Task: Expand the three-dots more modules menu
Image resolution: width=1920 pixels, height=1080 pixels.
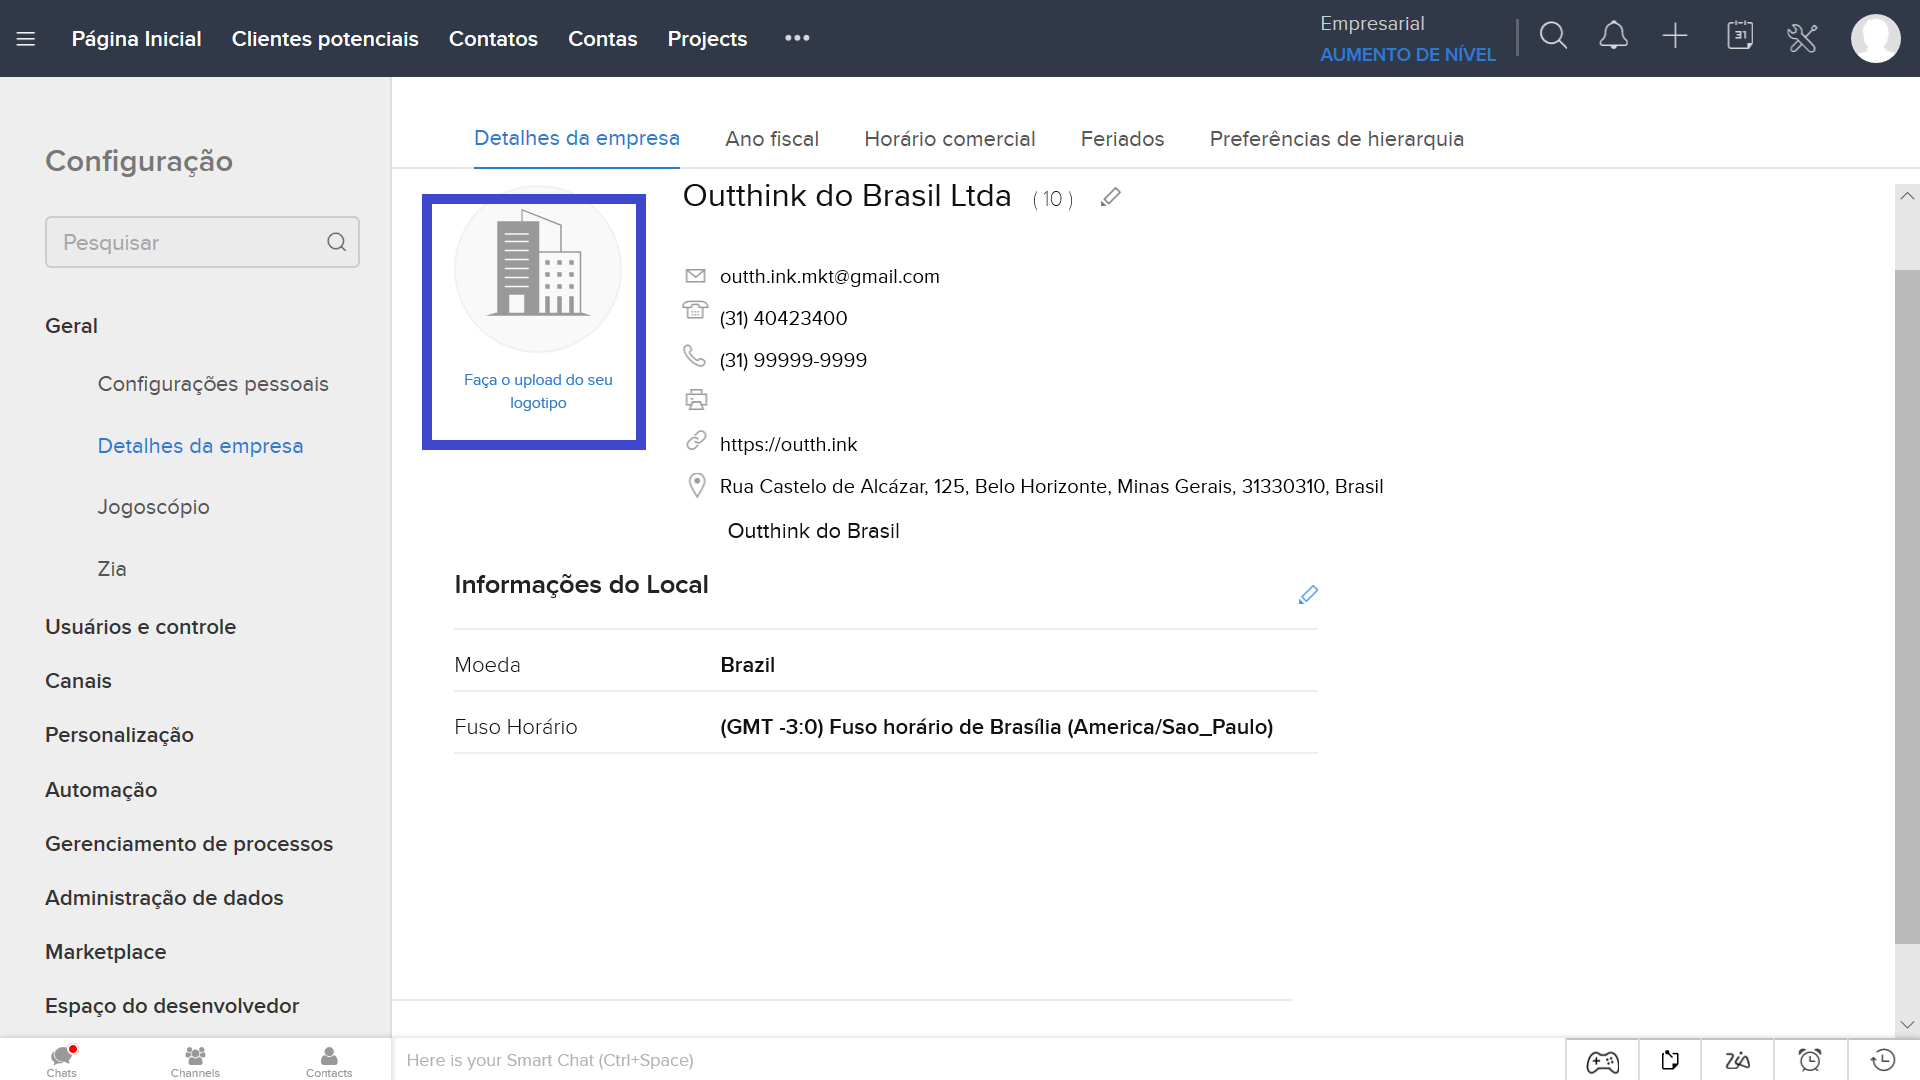Action: coord(797,38)
